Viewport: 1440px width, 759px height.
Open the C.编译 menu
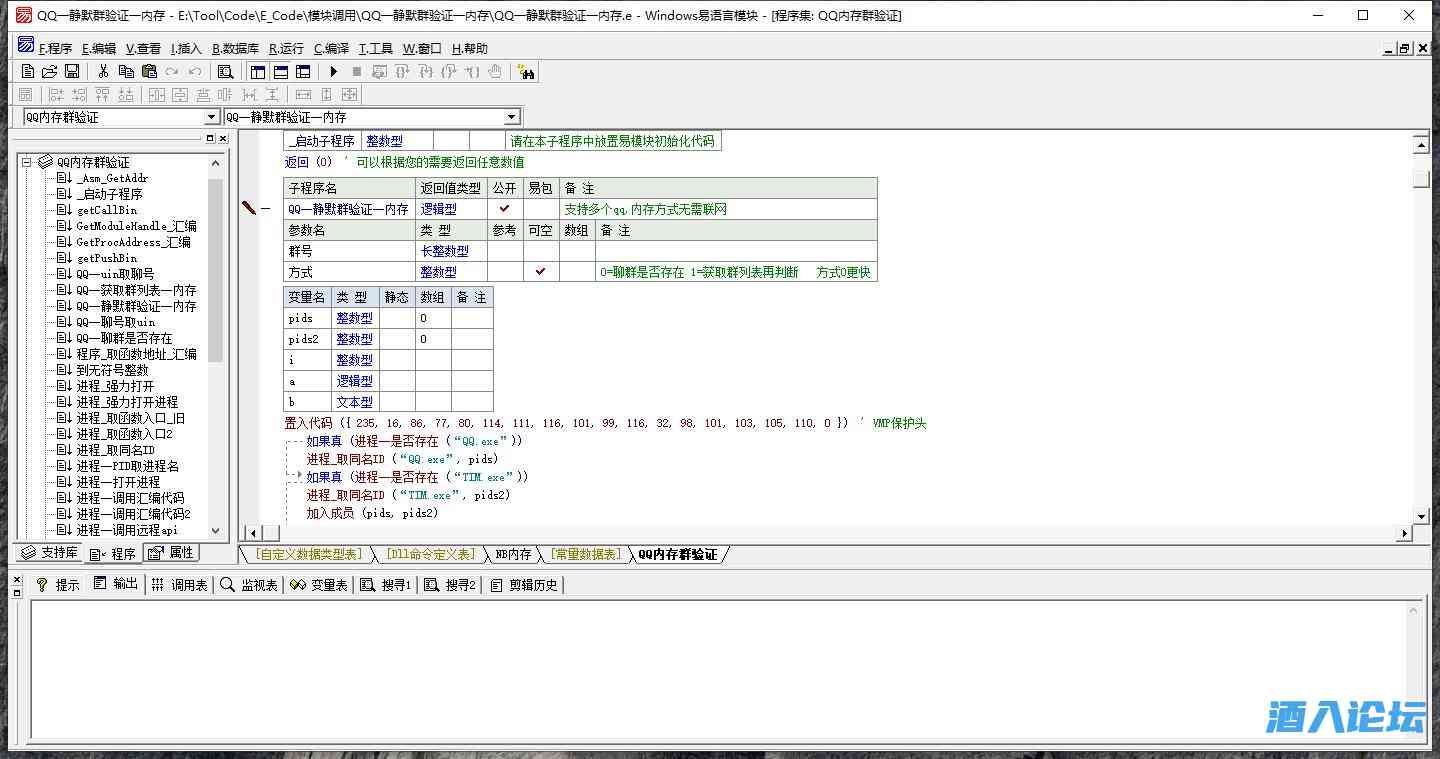(x=331, y=48)
